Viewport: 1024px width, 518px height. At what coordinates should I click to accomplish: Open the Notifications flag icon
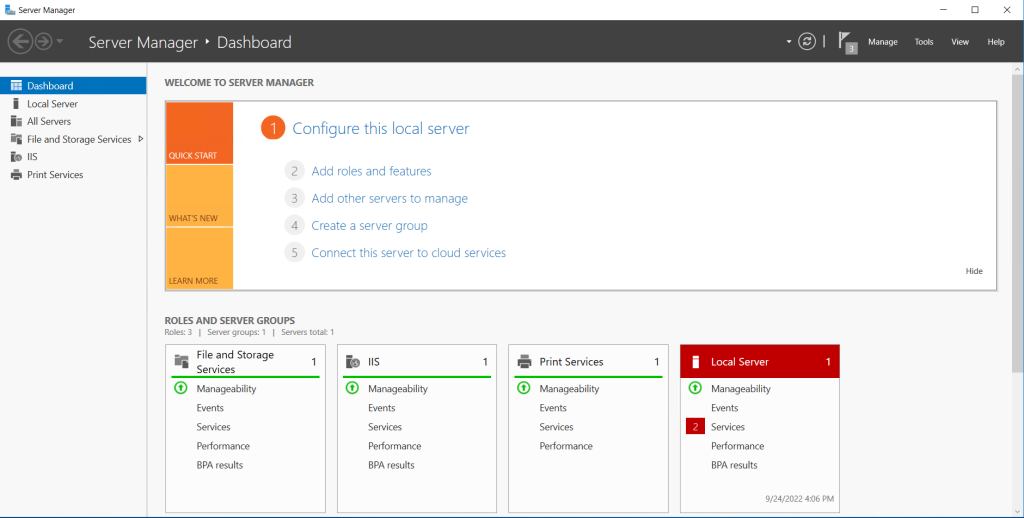coord(847,42)
